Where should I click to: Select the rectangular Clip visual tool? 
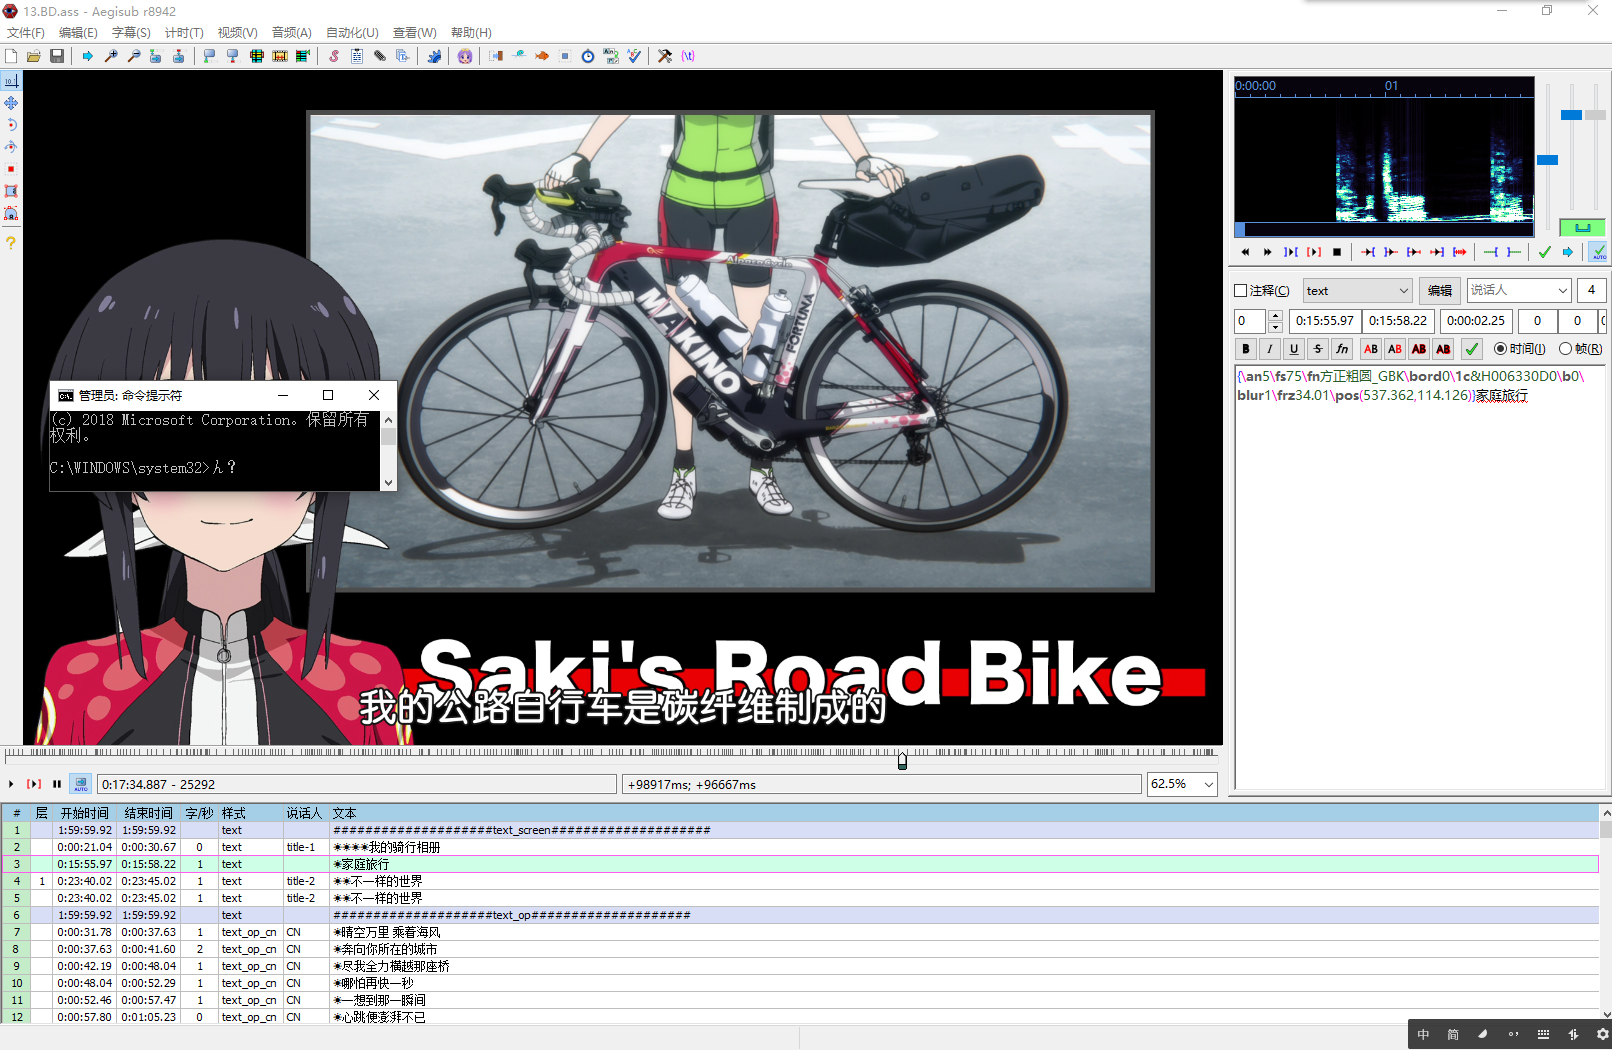(11, 191)
